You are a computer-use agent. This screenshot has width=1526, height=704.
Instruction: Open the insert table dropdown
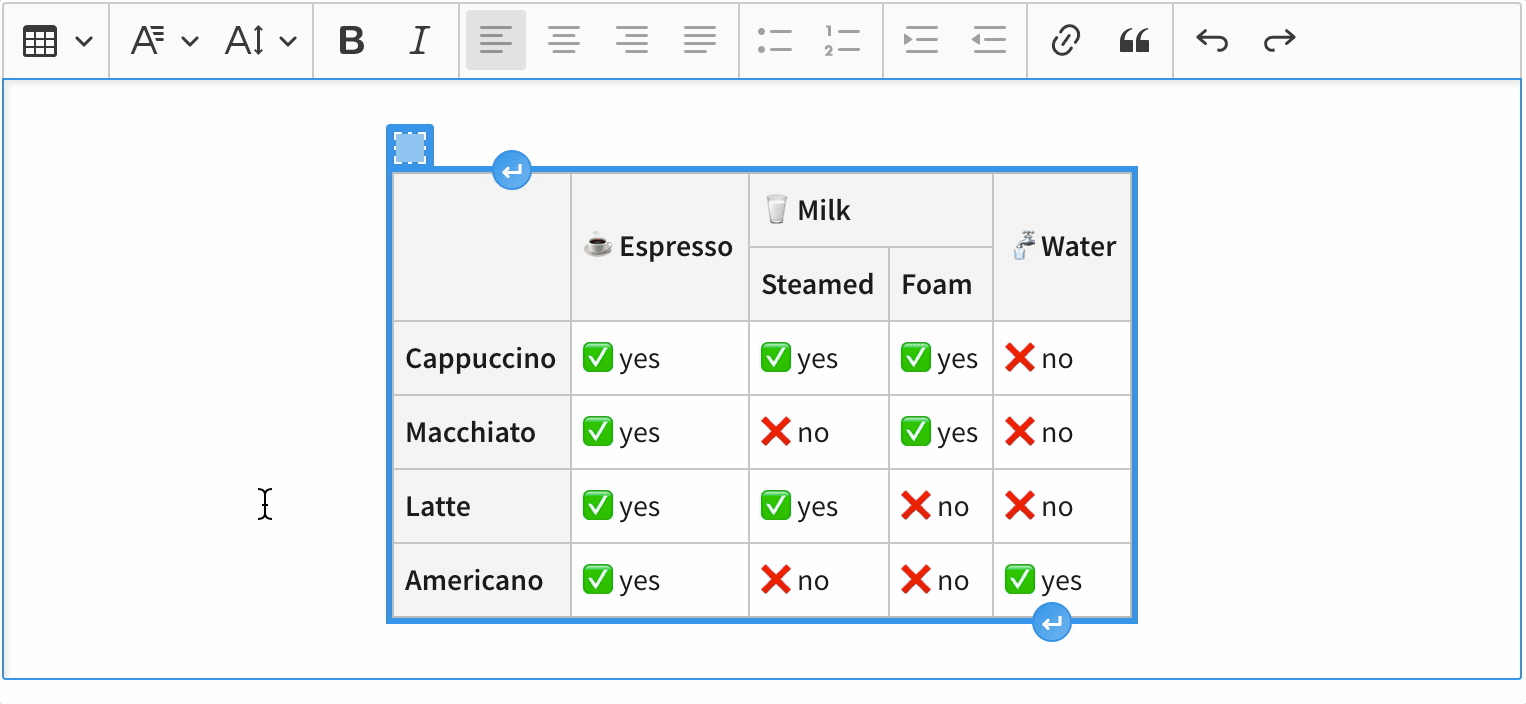(57, 41)
